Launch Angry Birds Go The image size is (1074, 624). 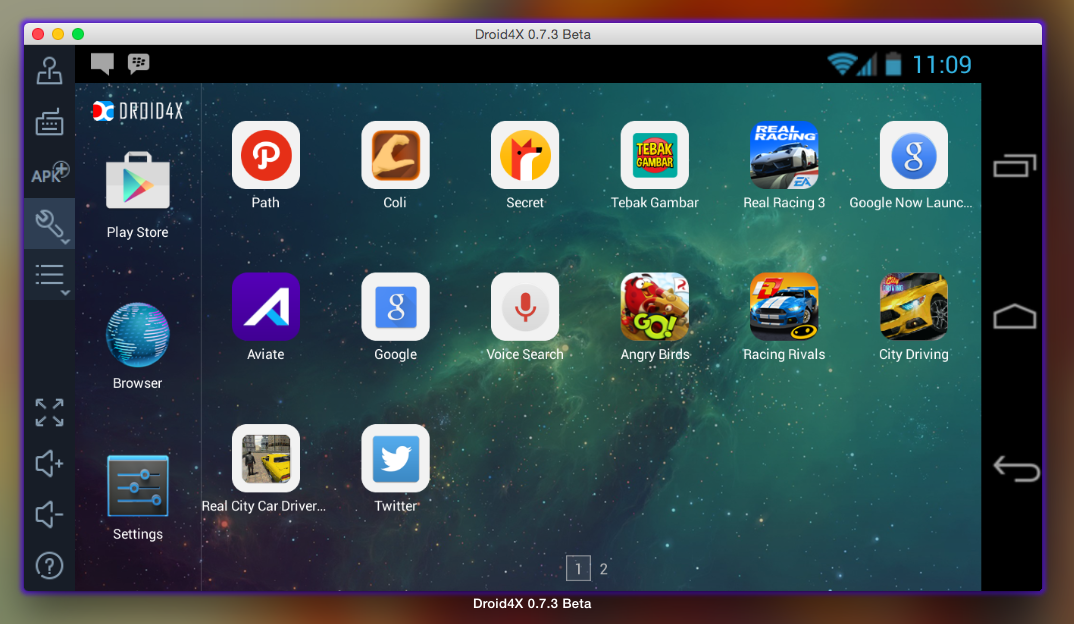tap(654, 307)
